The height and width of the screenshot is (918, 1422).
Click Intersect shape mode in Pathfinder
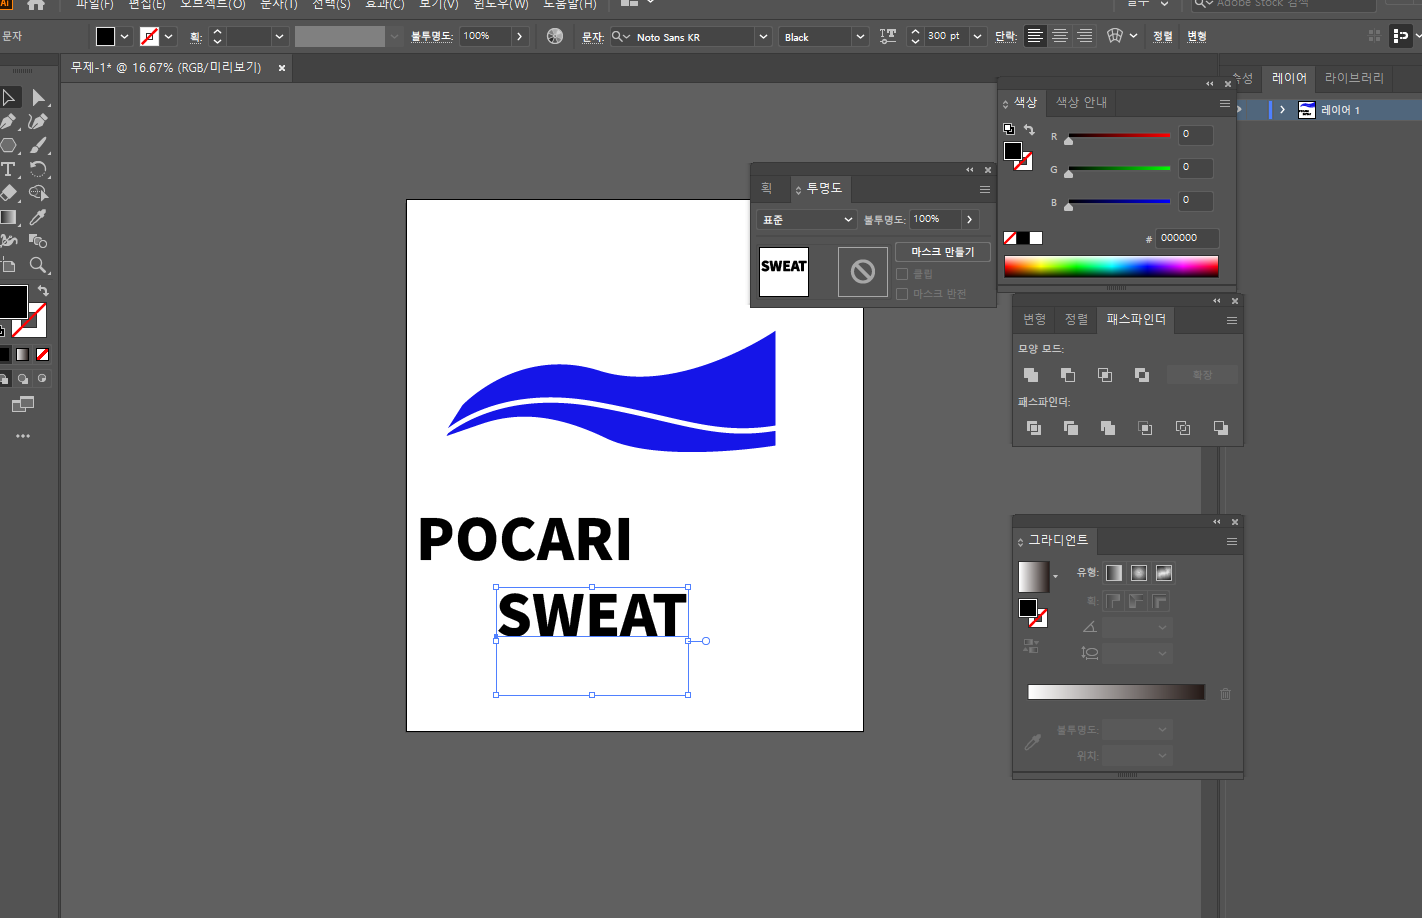click(1105, 375)
